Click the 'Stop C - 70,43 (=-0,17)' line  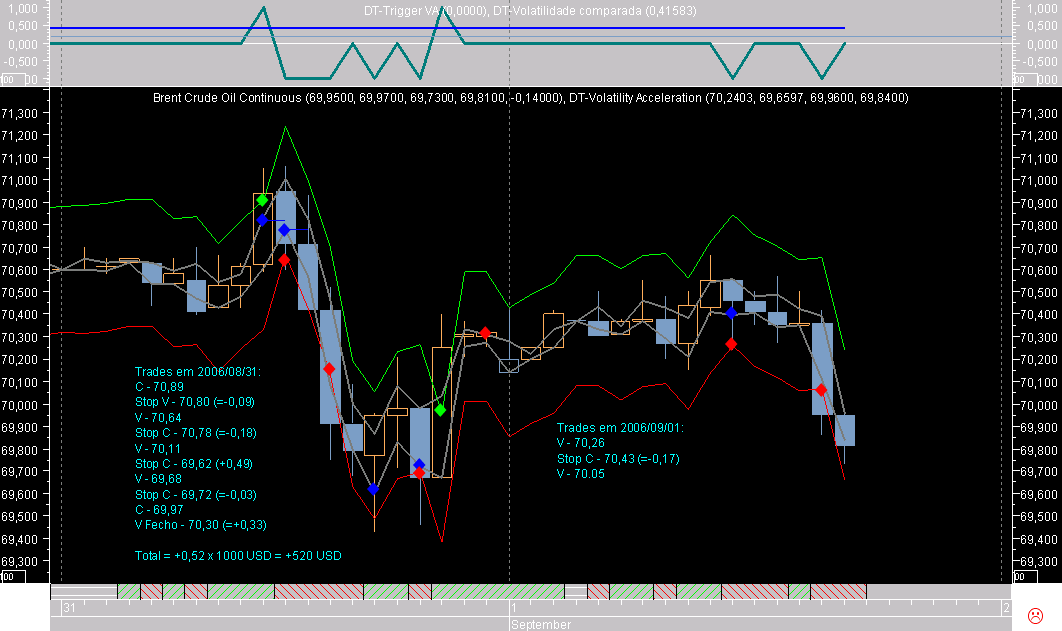point(618,458)
